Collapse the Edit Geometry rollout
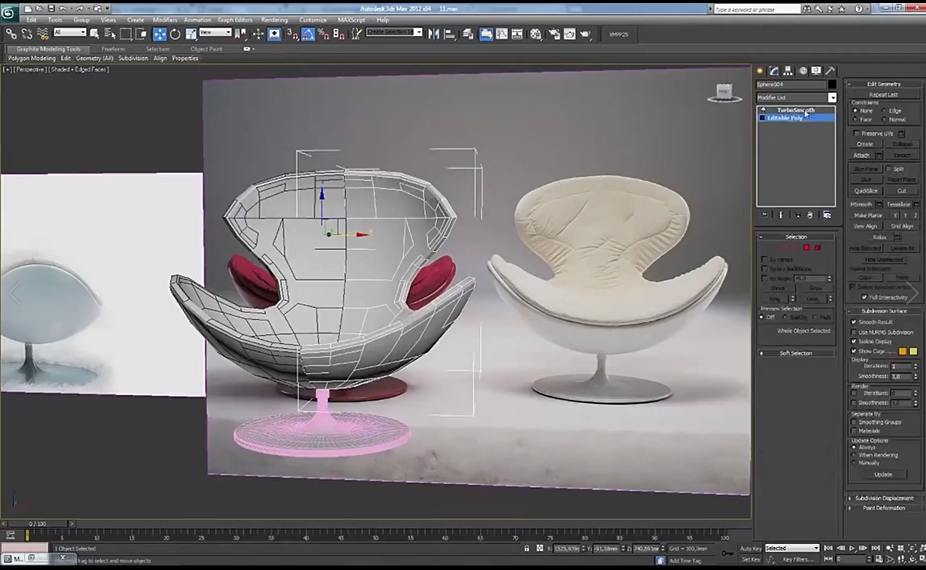Viewport: 926px width, 570px height. 883,84
